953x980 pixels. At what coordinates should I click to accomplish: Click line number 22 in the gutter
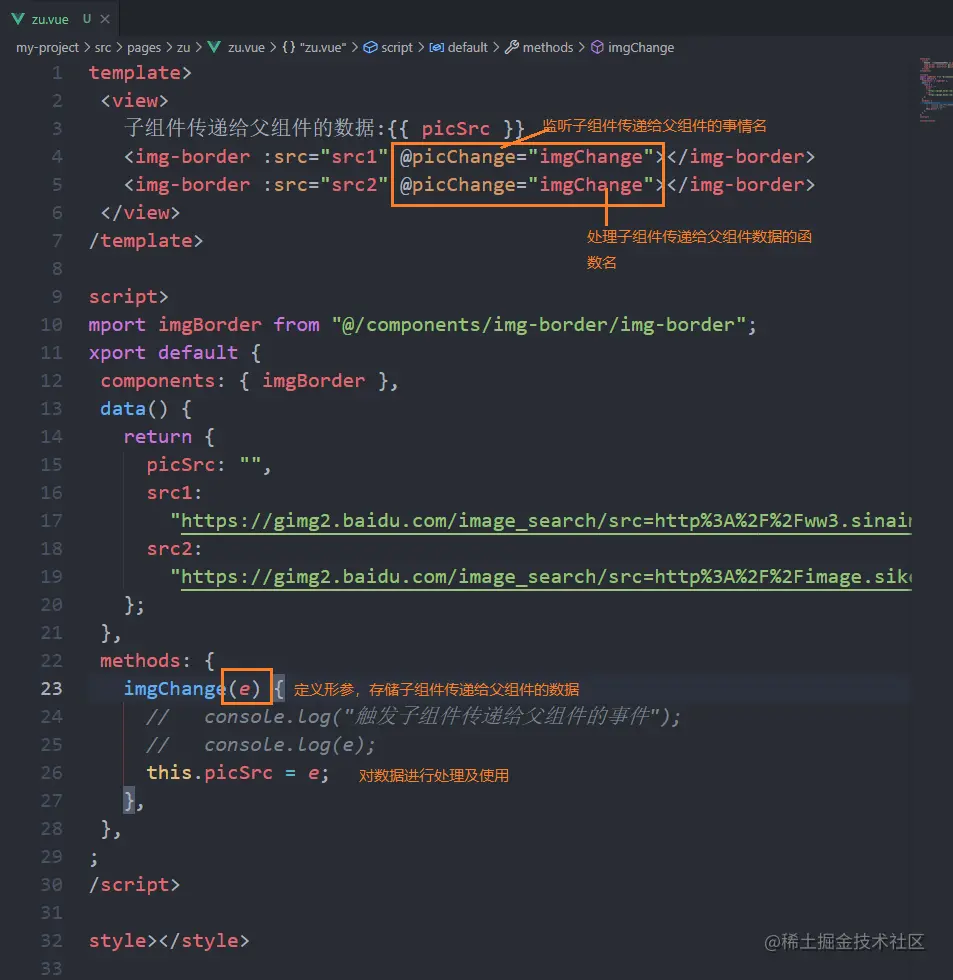pos(51,661)
